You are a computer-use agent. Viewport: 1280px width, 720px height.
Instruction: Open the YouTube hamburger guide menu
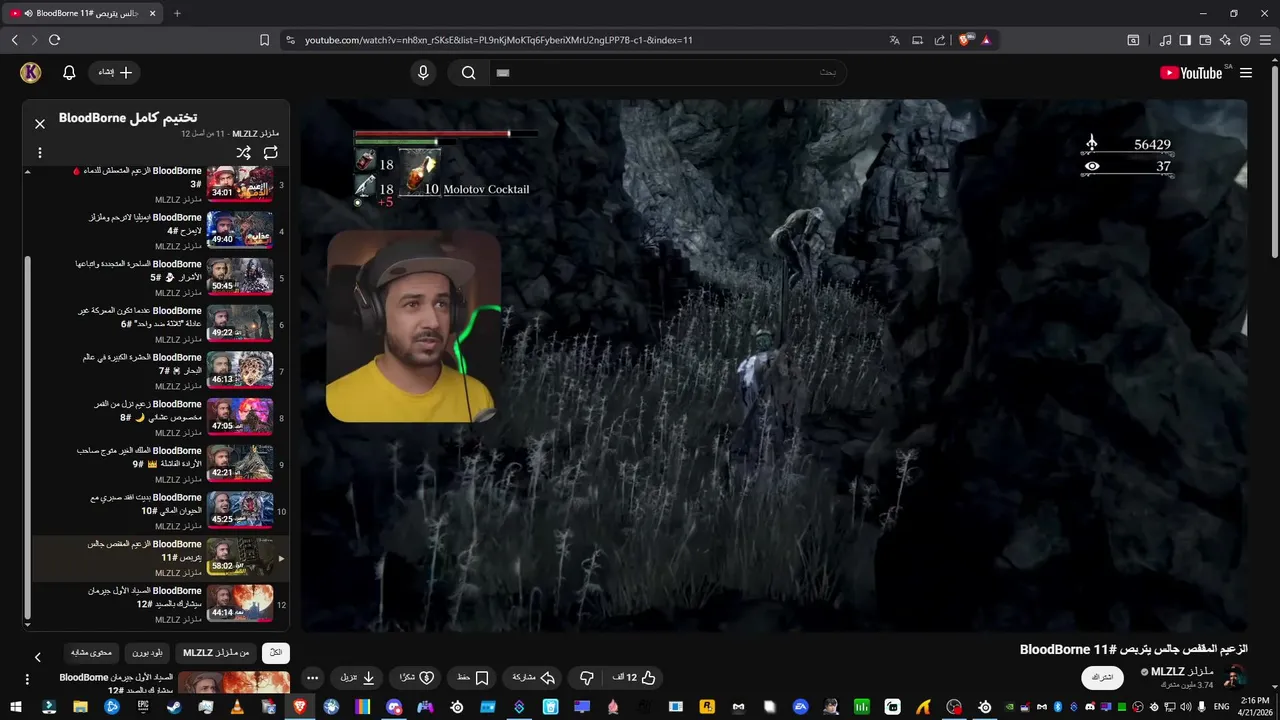pyautogui.click(x=1246, y=73)
